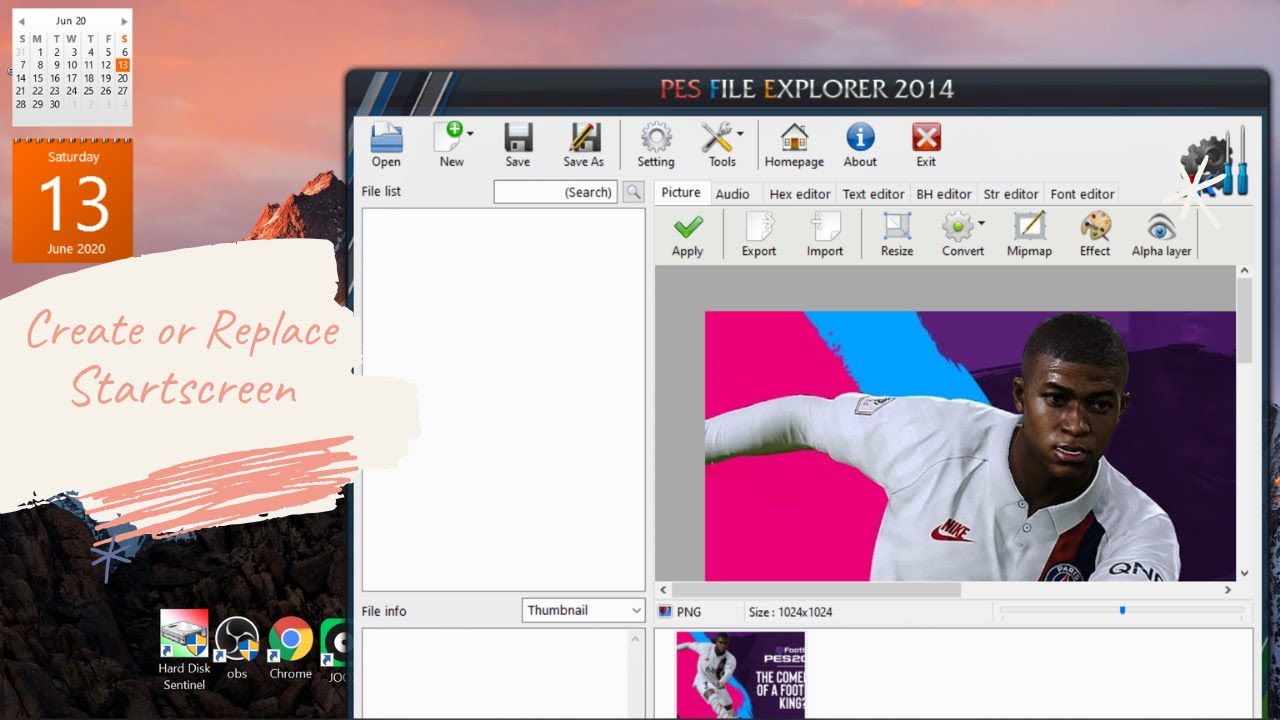The height and width of the screenshot is (720, 1280).
Task: Toggle the Alpha layer eye icon
Action: 1161,236
